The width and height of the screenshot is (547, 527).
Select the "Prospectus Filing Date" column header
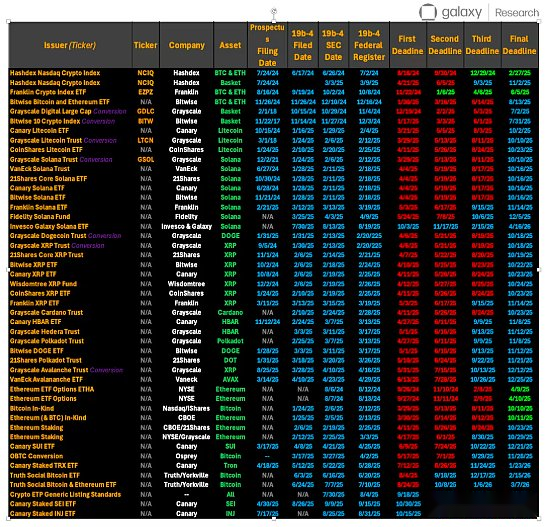267,45
